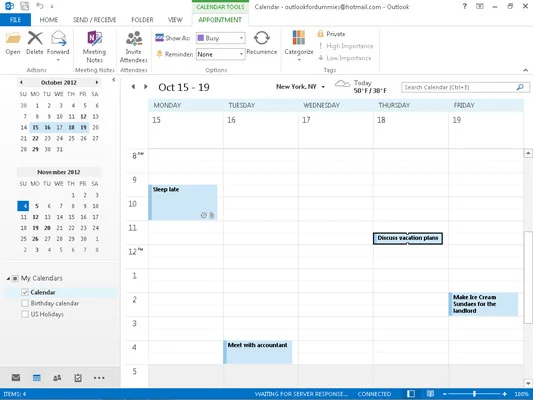
Task: Switch to Mail view in navigation bar
Action: pyautogui.click(x=16, y=378)
